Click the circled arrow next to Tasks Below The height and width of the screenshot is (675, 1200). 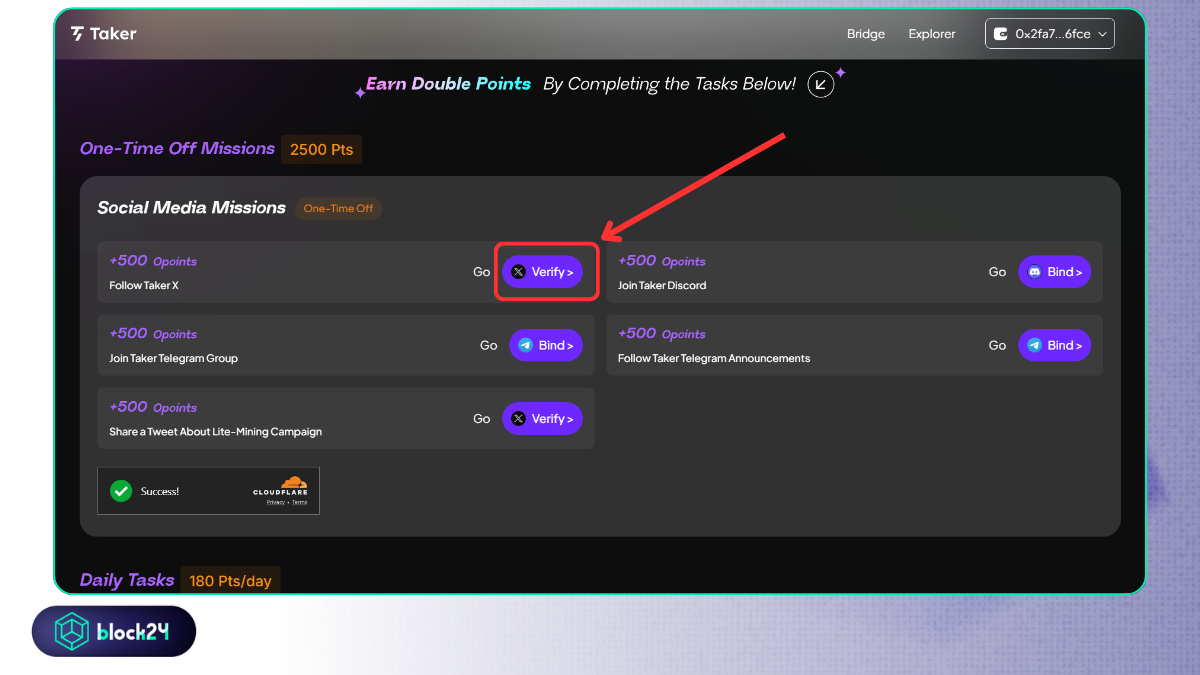(x=821, y=84)
